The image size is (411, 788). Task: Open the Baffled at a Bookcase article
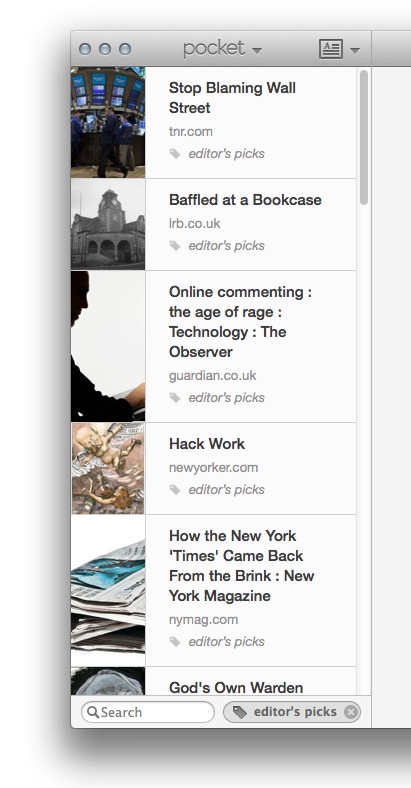pyautogui.click(x=245, y=200)
